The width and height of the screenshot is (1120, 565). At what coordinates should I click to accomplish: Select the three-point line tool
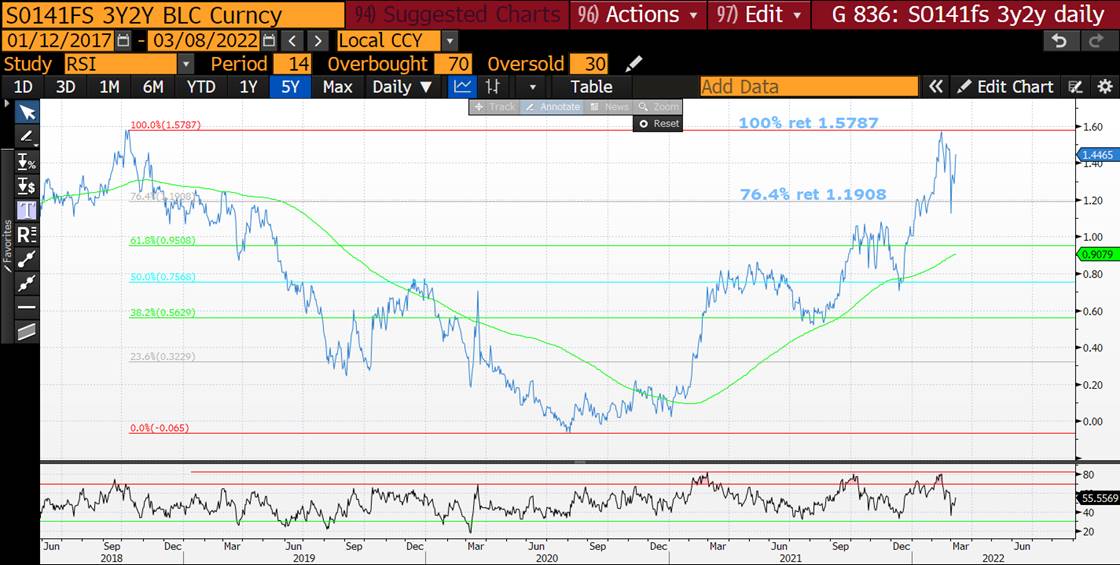[26, 283]
